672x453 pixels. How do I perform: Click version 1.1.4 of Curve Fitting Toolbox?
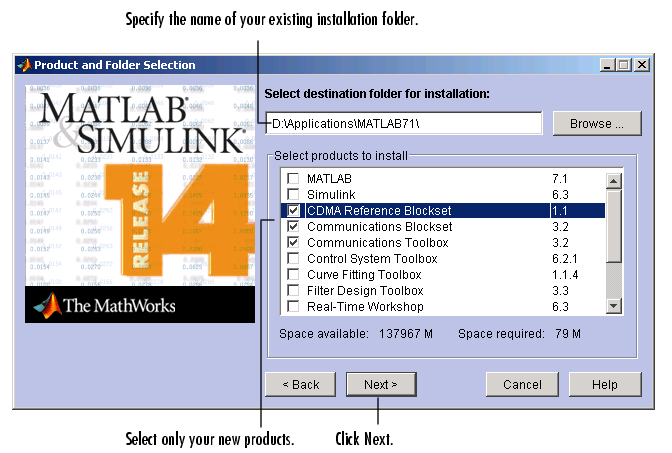click(565, 274)
